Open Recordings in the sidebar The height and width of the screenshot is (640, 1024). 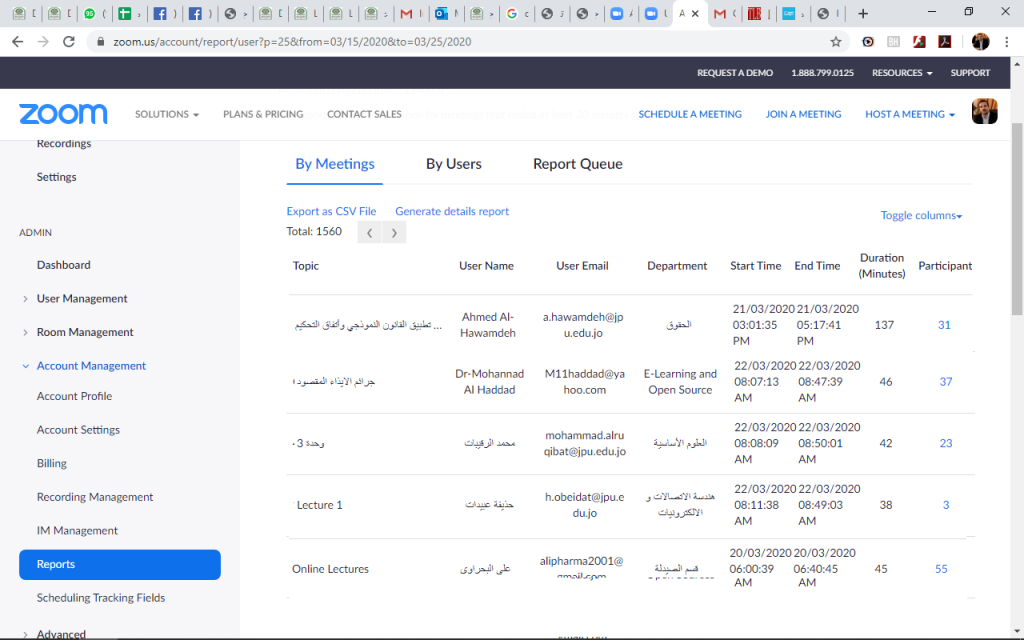[64, 144]
